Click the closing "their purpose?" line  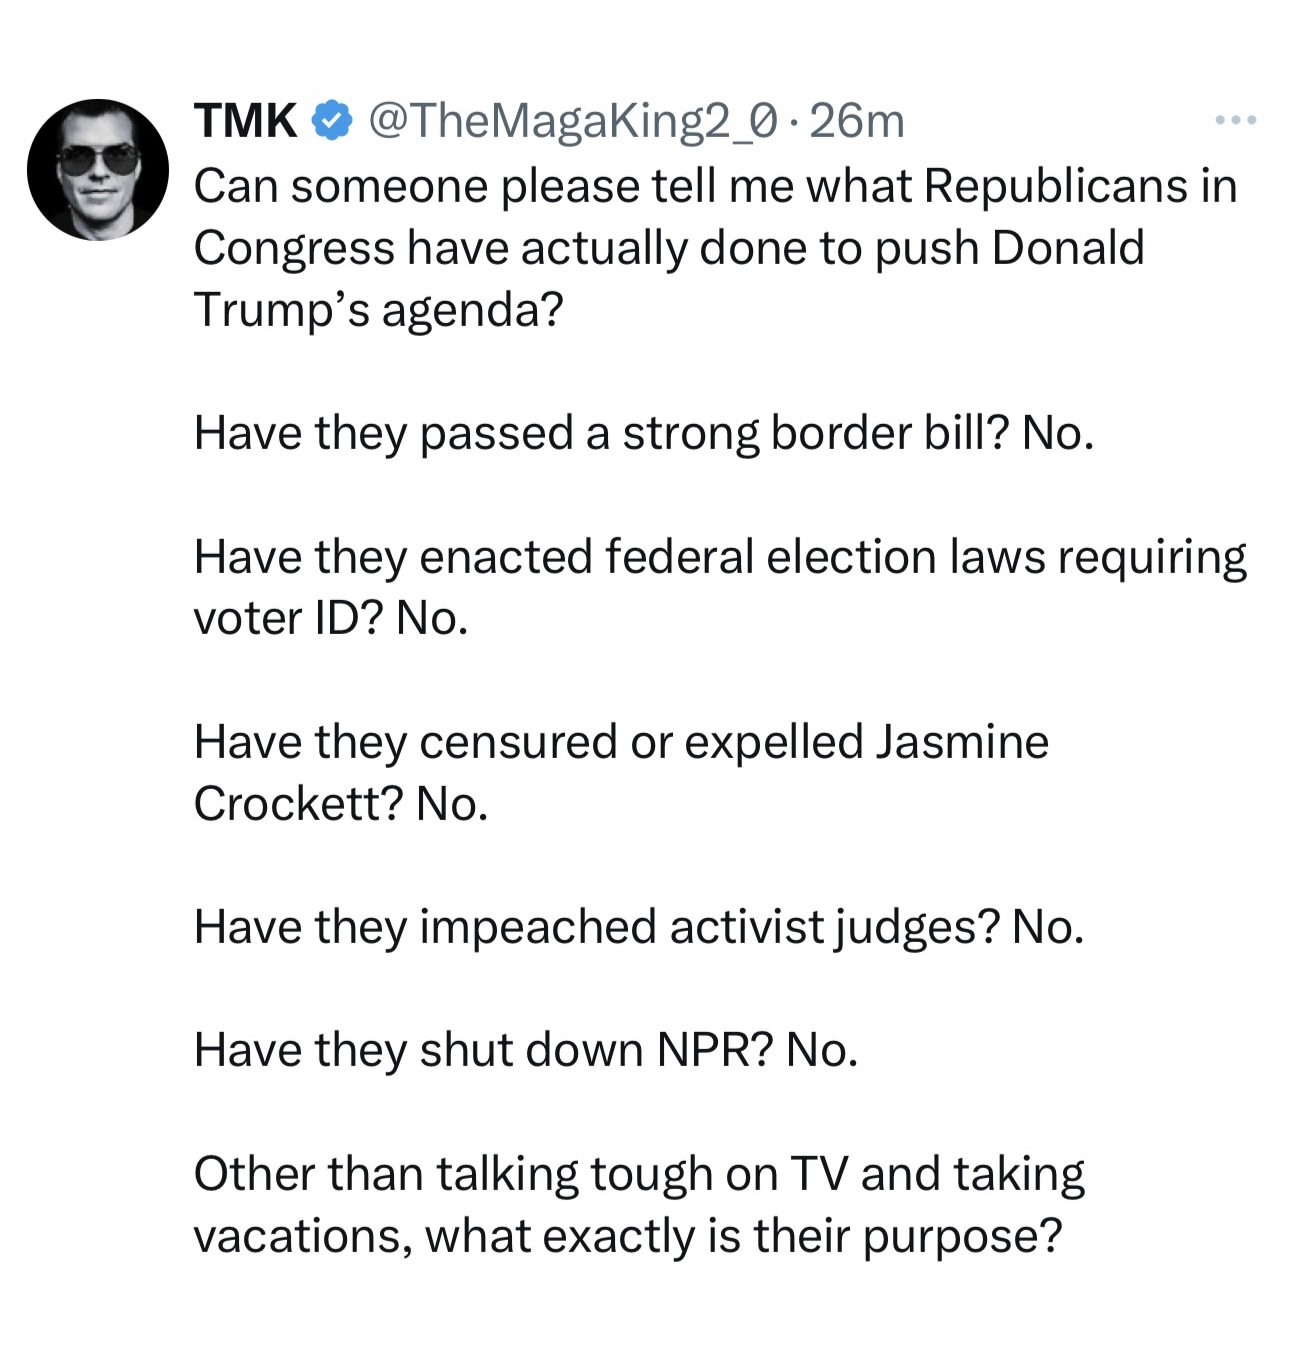pos(627,1236)
